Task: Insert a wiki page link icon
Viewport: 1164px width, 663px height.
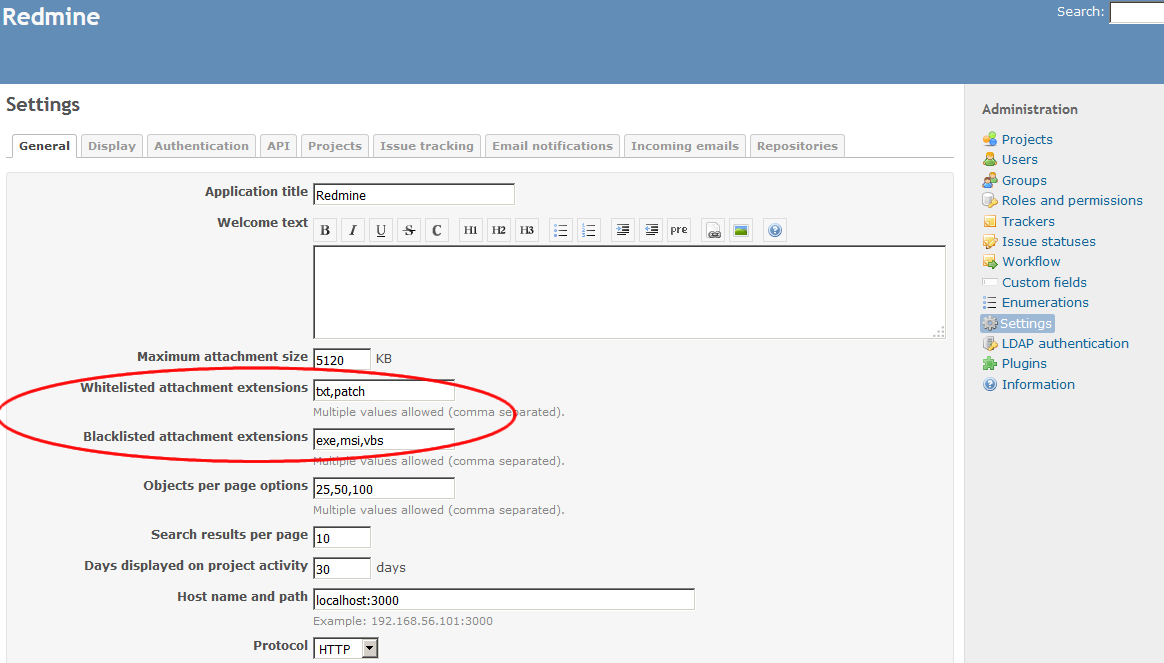Action: pyautogui.click(x=713, y=230)
